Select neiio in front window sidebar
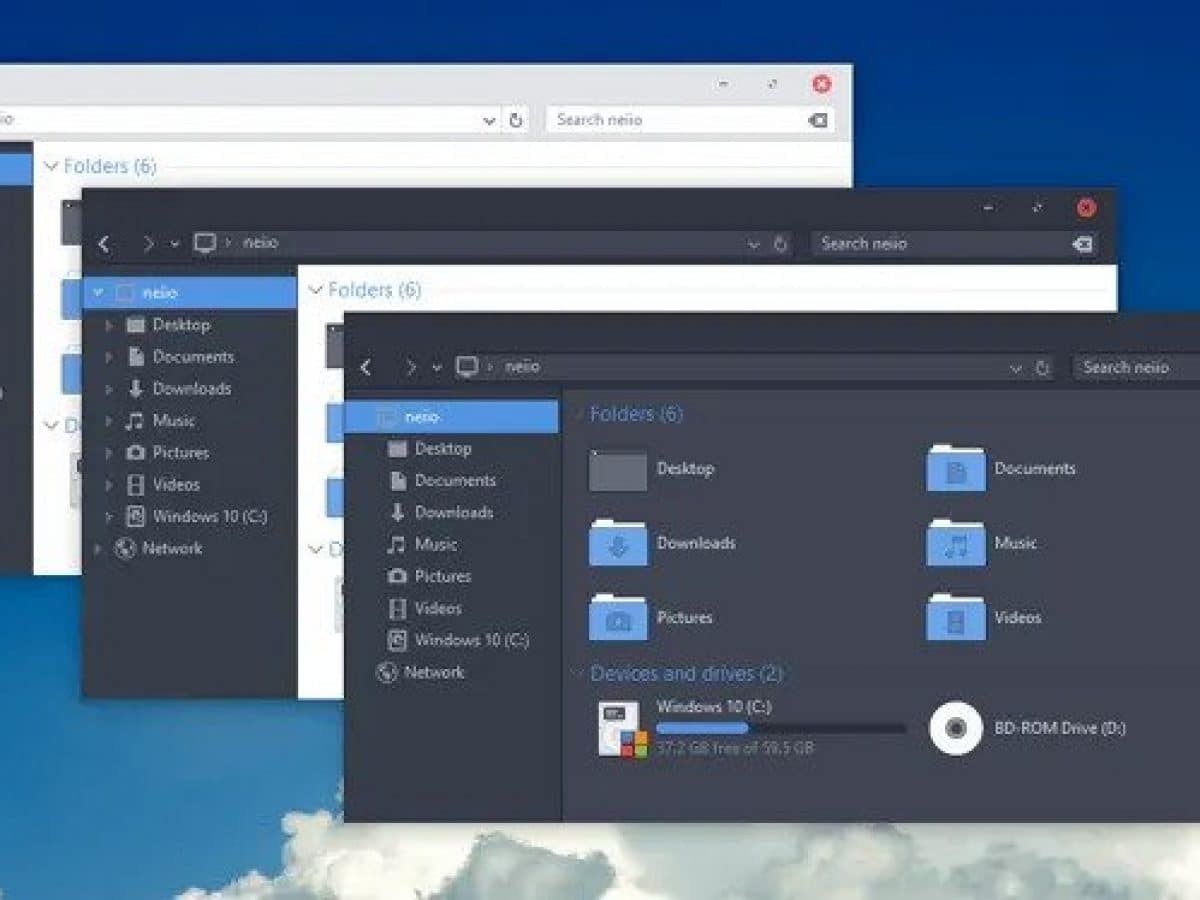This screenshot has height=900, width=1200. (x=451, y=417)
